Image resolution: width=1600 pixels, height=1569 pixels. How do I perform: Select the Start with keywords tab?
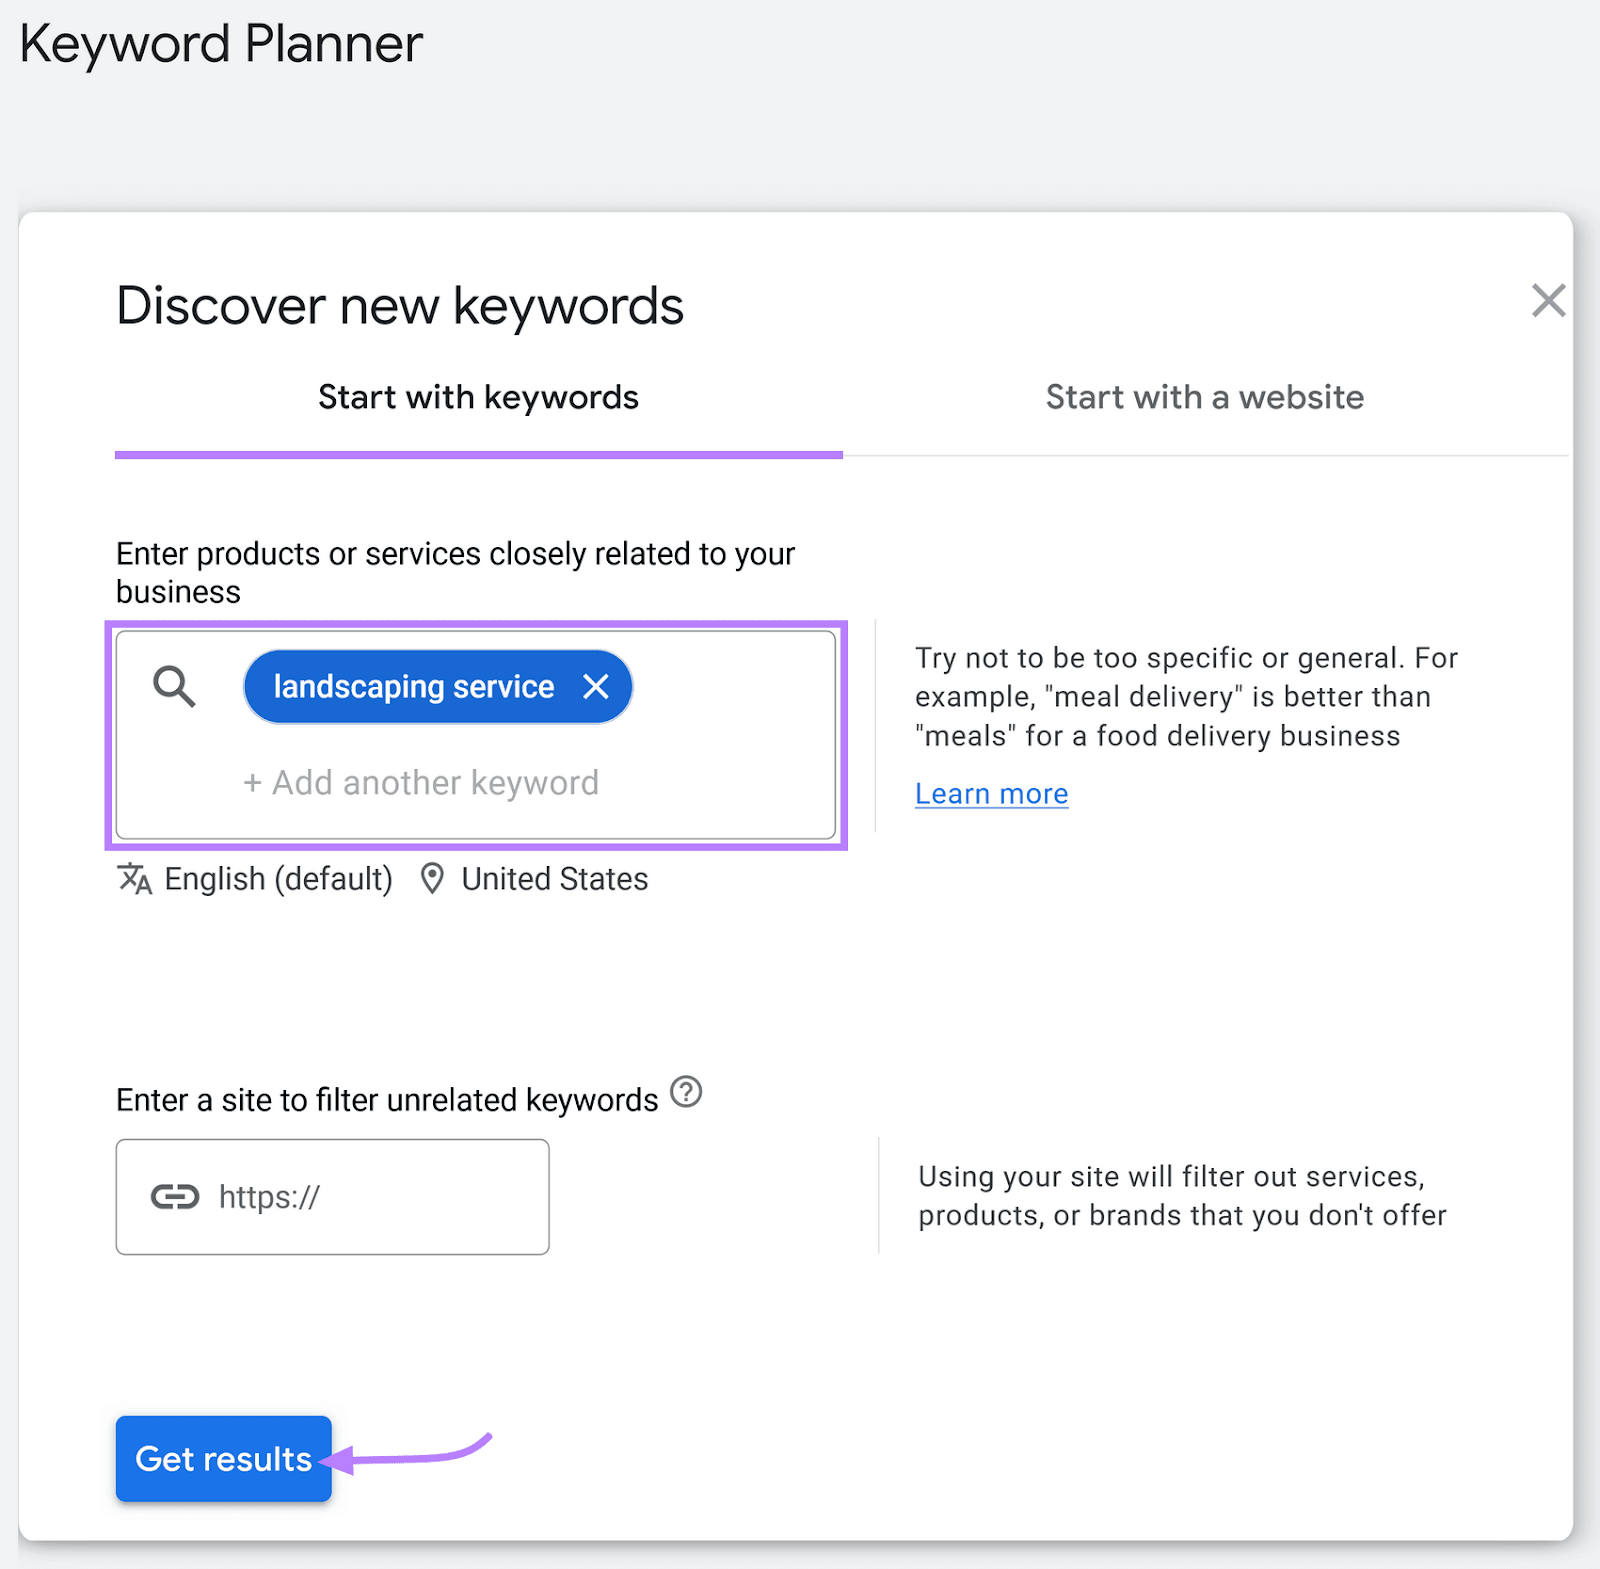coord(477,397)
